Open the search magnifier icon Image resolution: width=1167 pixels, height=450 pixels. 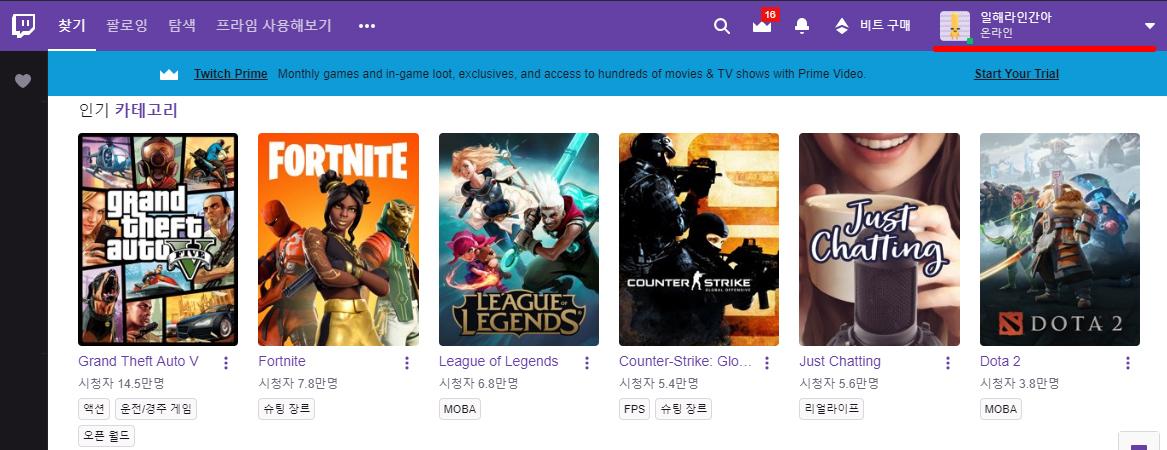[721, 26]
